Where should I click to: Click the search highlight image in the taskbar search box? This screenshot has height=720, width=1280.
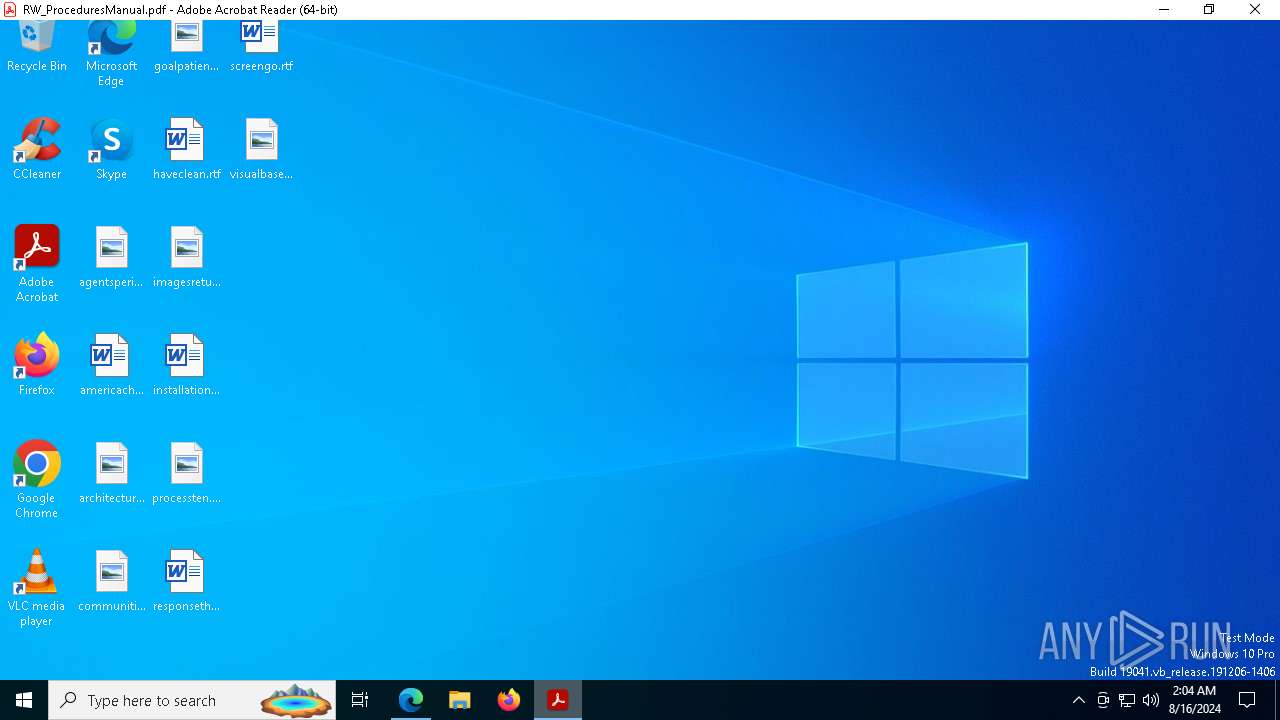click(x=296, y=700)
